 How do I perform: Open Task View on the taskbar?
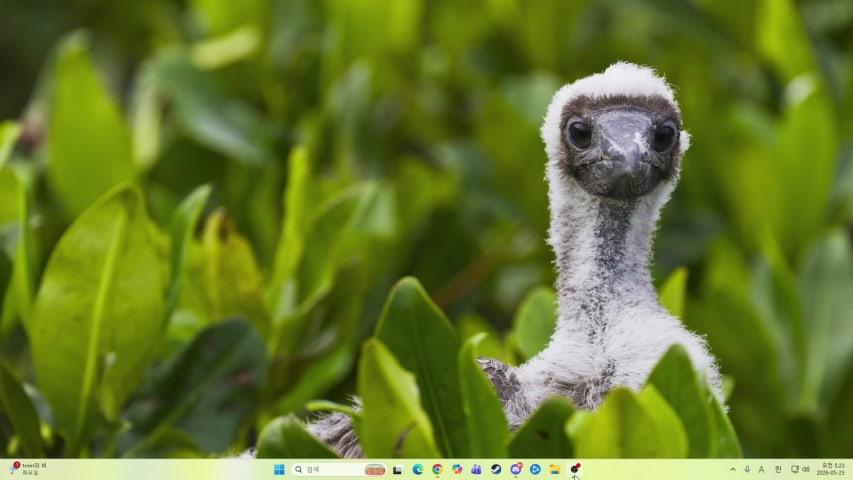click(398, 470)
